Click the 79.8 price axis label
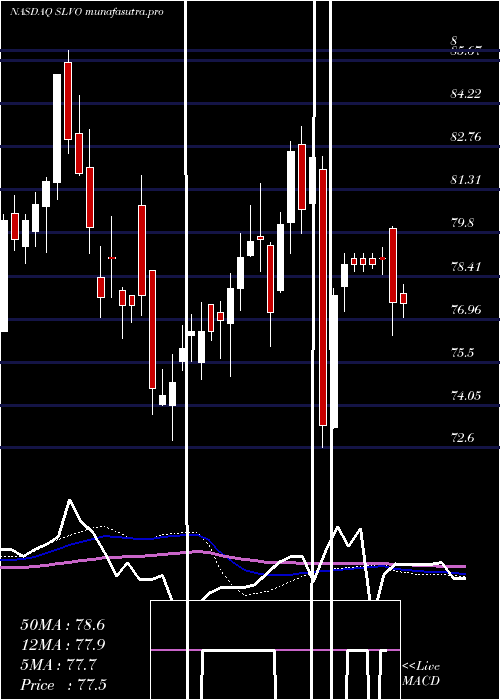Image resolution: width=500 pixels, height=700 pixels. tap(462, 222)
